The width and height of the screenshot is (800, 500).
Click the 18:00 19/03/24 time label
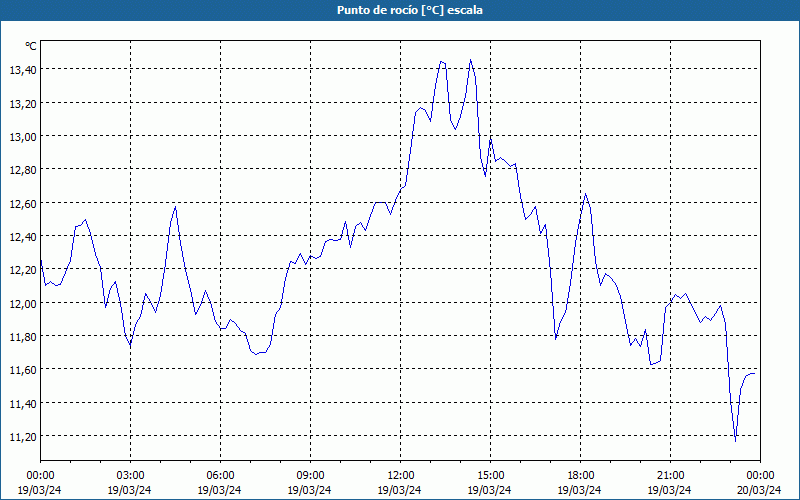580,483
